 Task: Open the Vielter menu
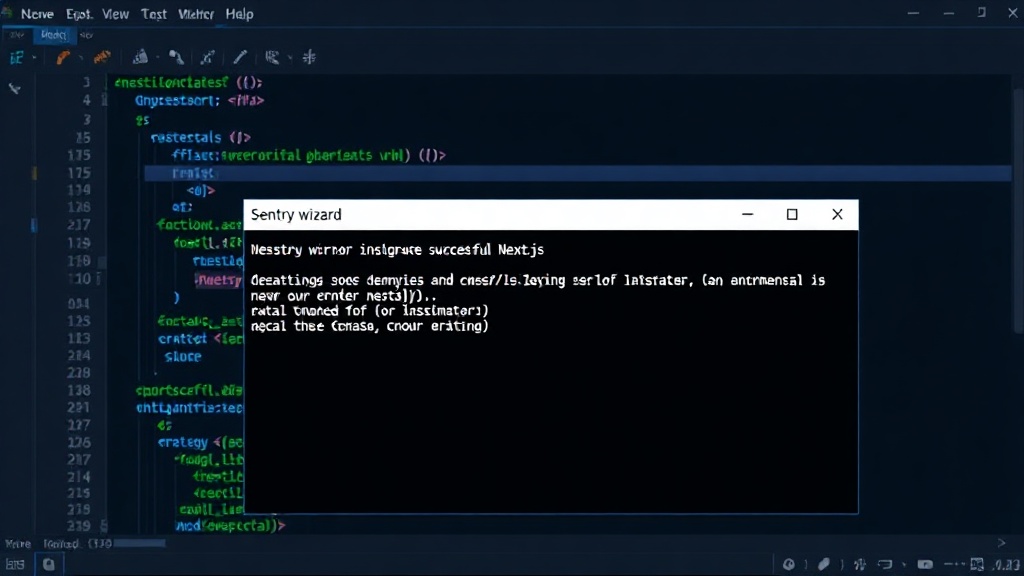coord(196,14)
